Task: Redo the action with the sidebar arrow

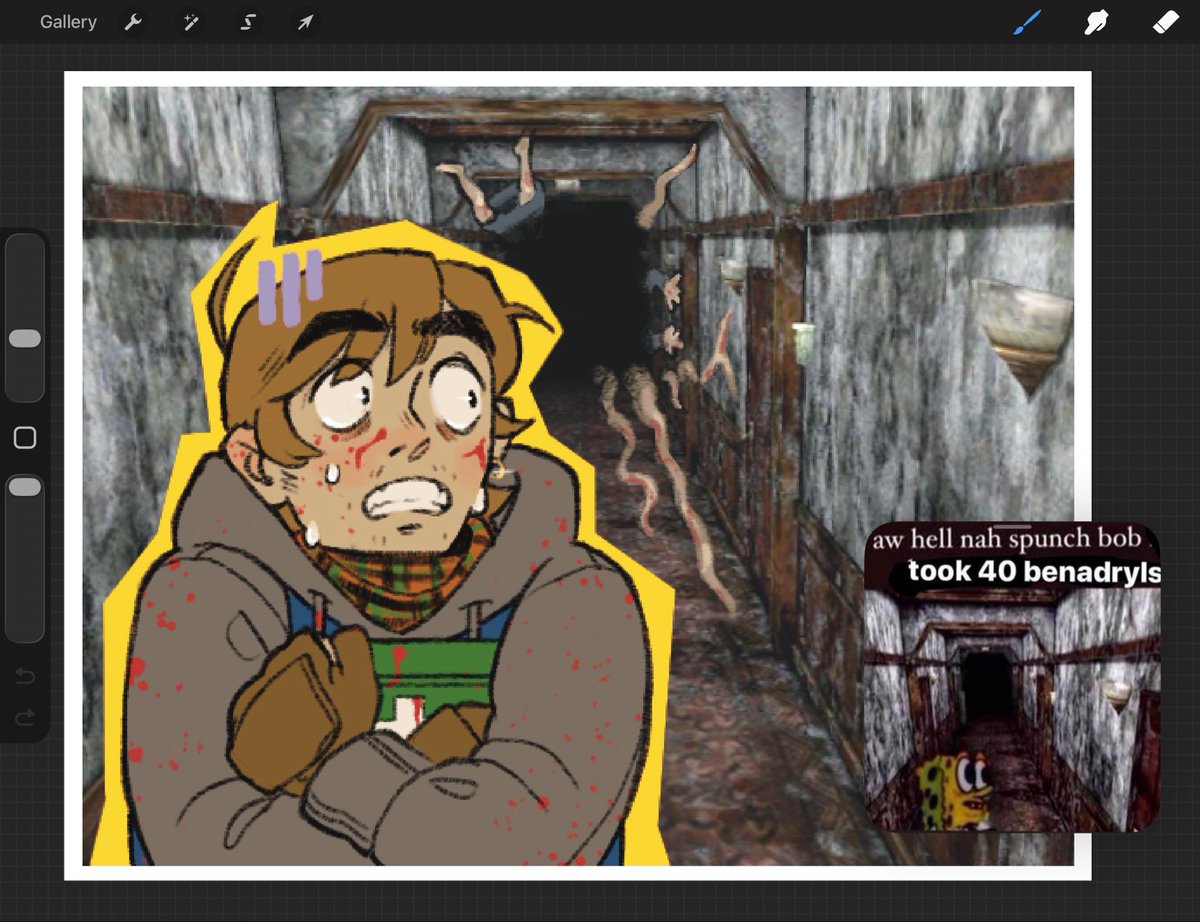Action: pos(25,717)
